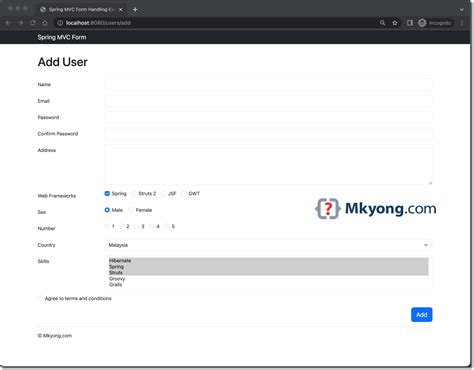Check the Struts 2 framework checkbox
The height and width of the screenshot is (370, 474).
(x=134, y=193)
